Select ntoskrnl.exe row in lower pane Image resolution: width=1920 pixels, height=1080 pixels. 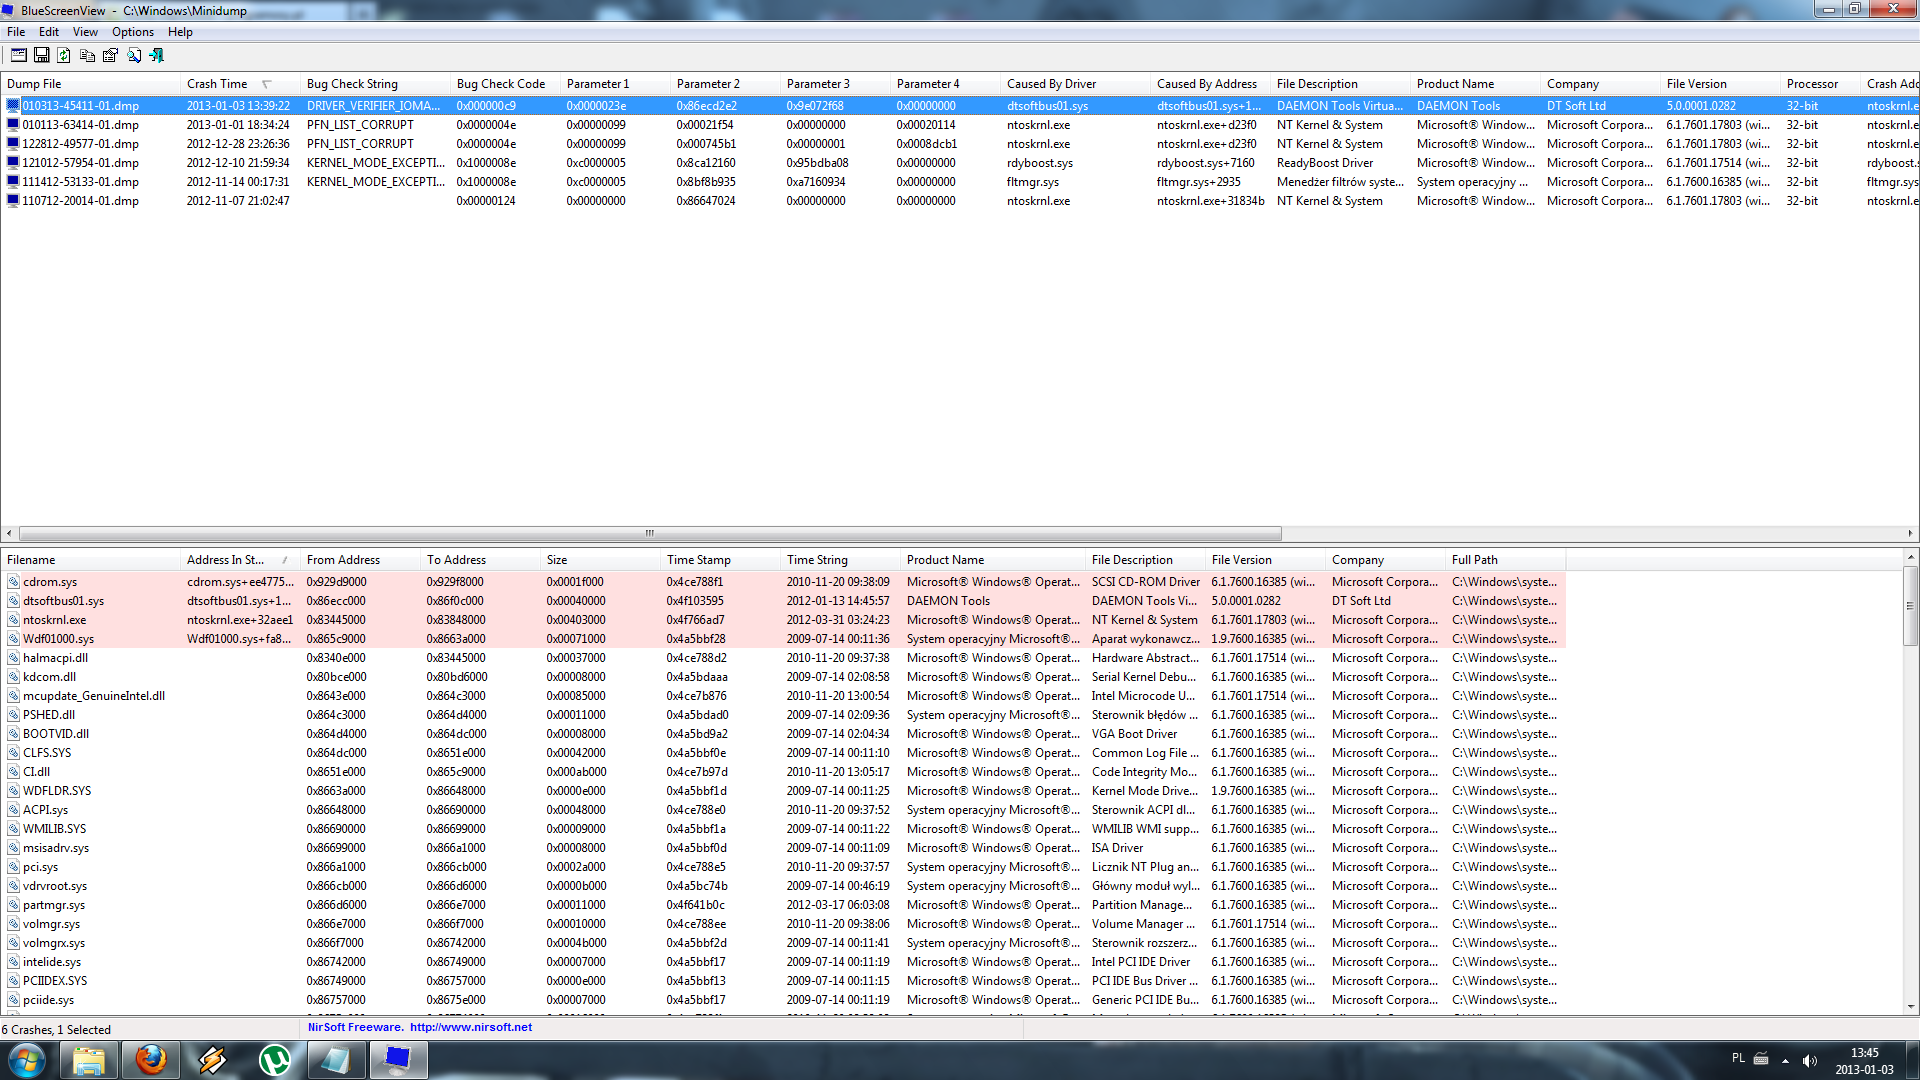click(x=783, y=620)
